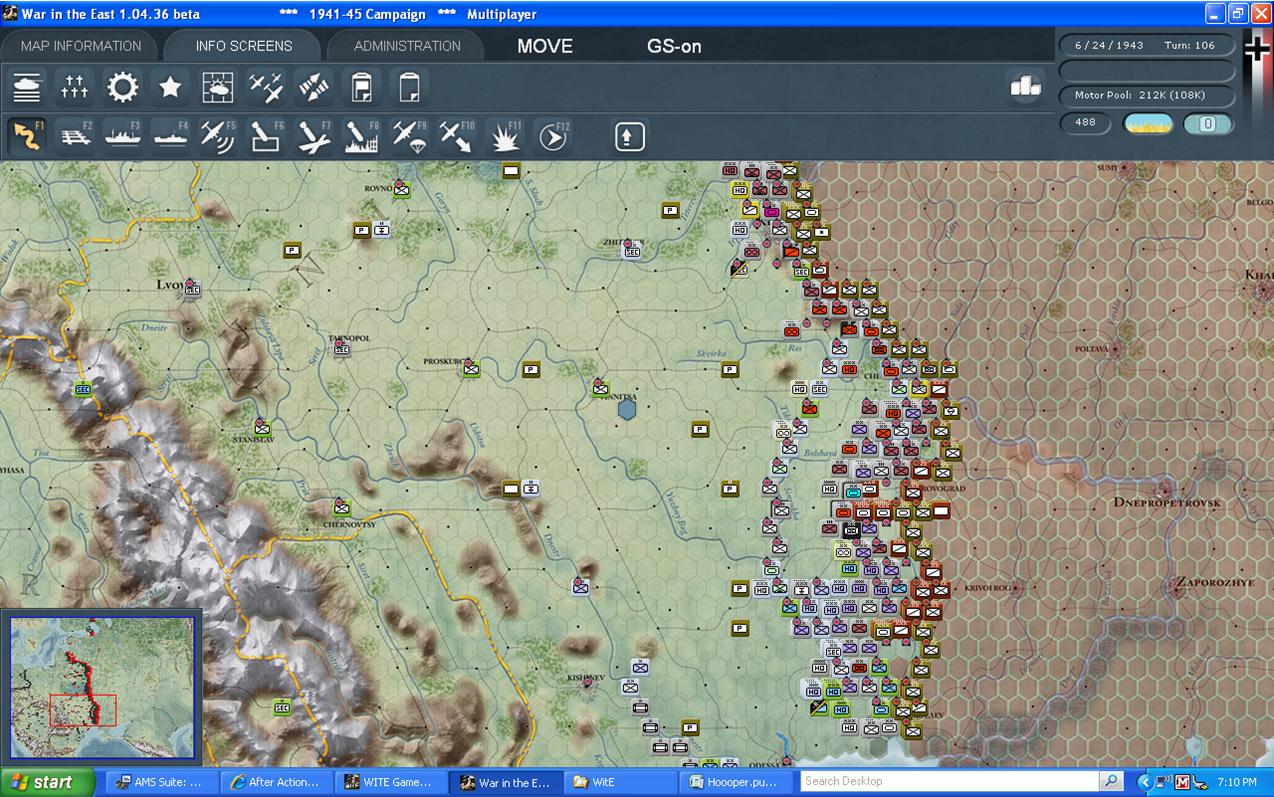Click the red viewport box in minimap
The width and height of the screenshot is (1274, 797).
(83, 710)
